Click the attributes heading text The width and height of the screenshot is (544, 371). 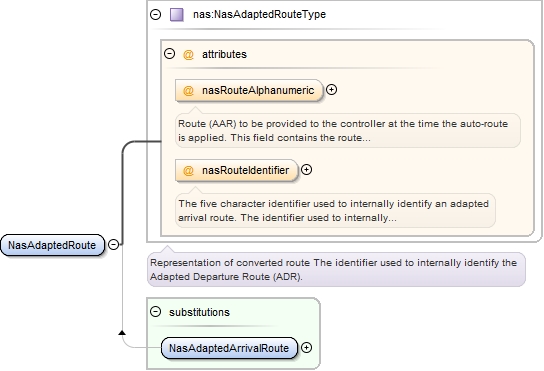click(224, 54)
